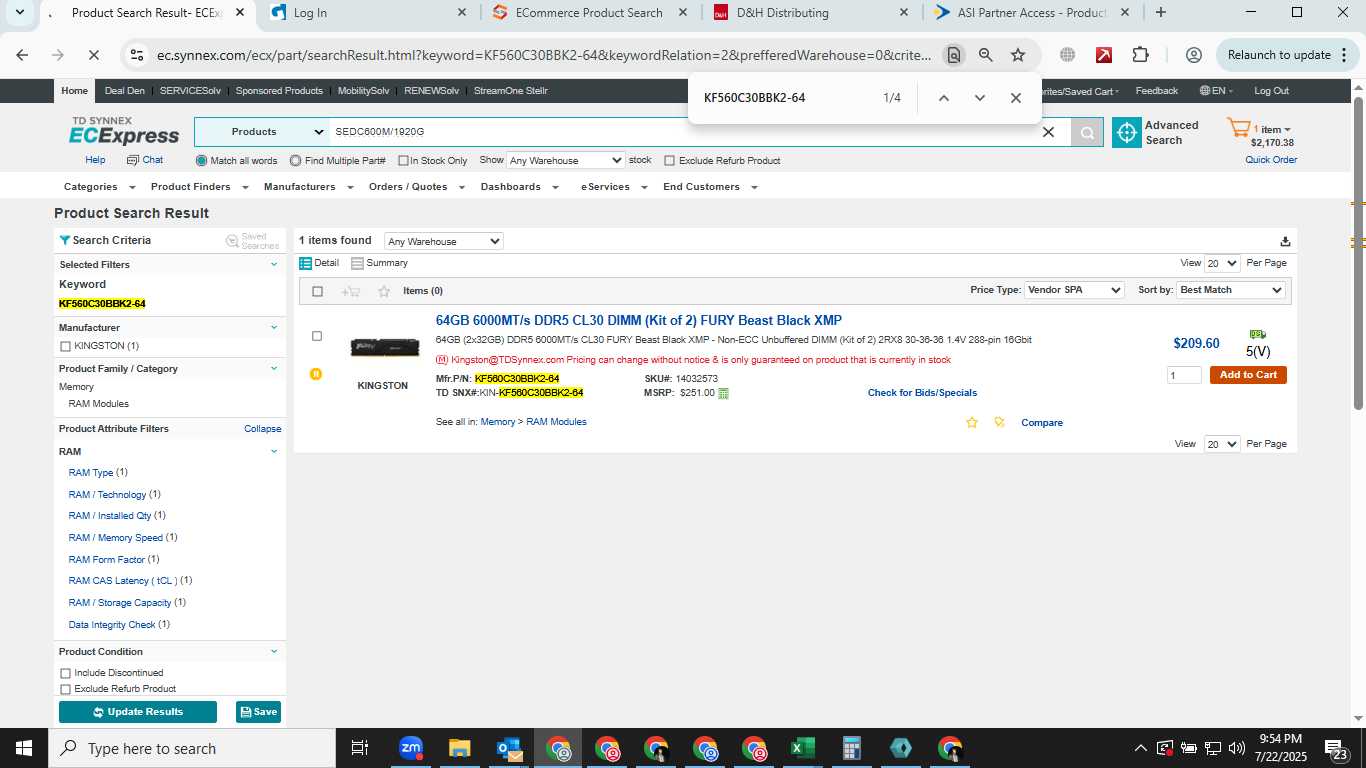
Task: Open top View 20 per page dropdown
Action: [1222, 263]
